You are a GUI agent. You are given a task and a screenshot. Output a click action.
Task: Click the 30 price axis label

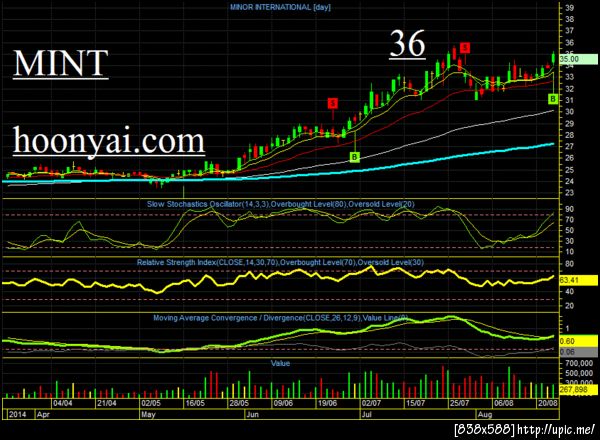569,112
